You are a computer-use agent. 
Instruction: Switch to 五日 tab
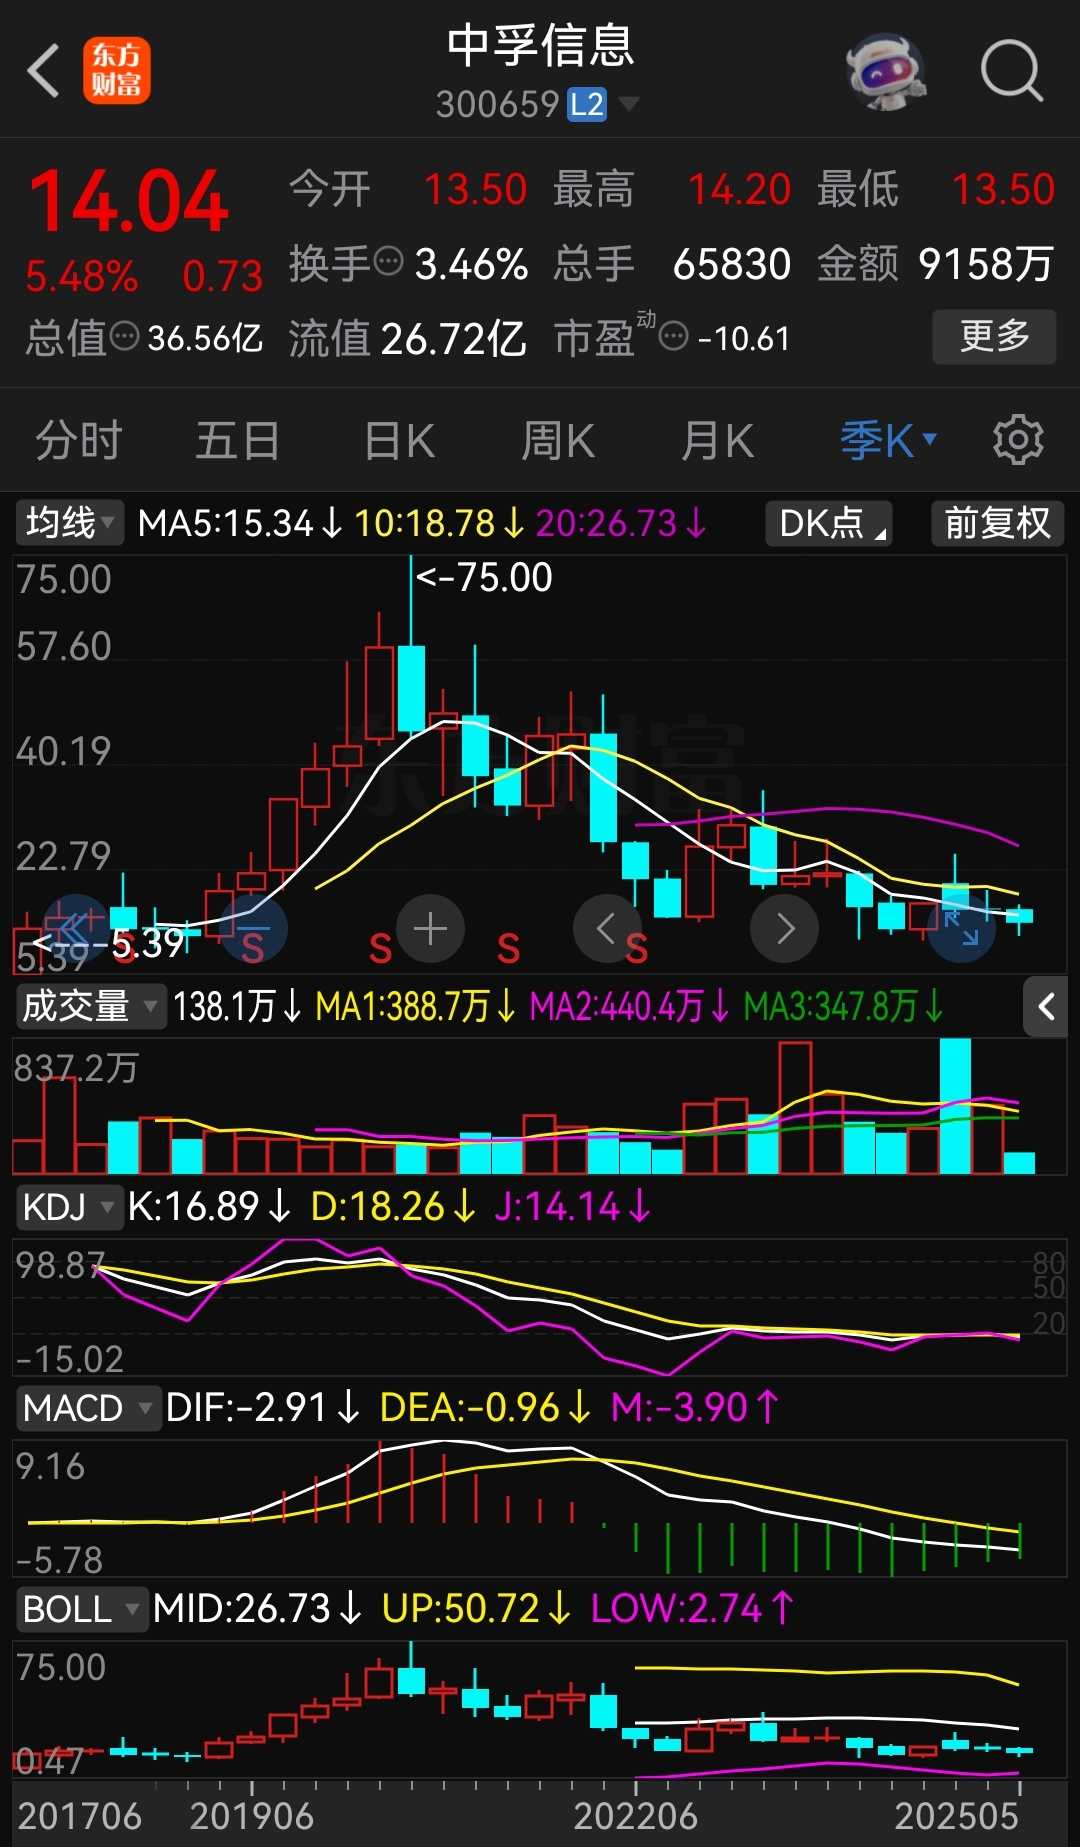[x=238, y=440]
